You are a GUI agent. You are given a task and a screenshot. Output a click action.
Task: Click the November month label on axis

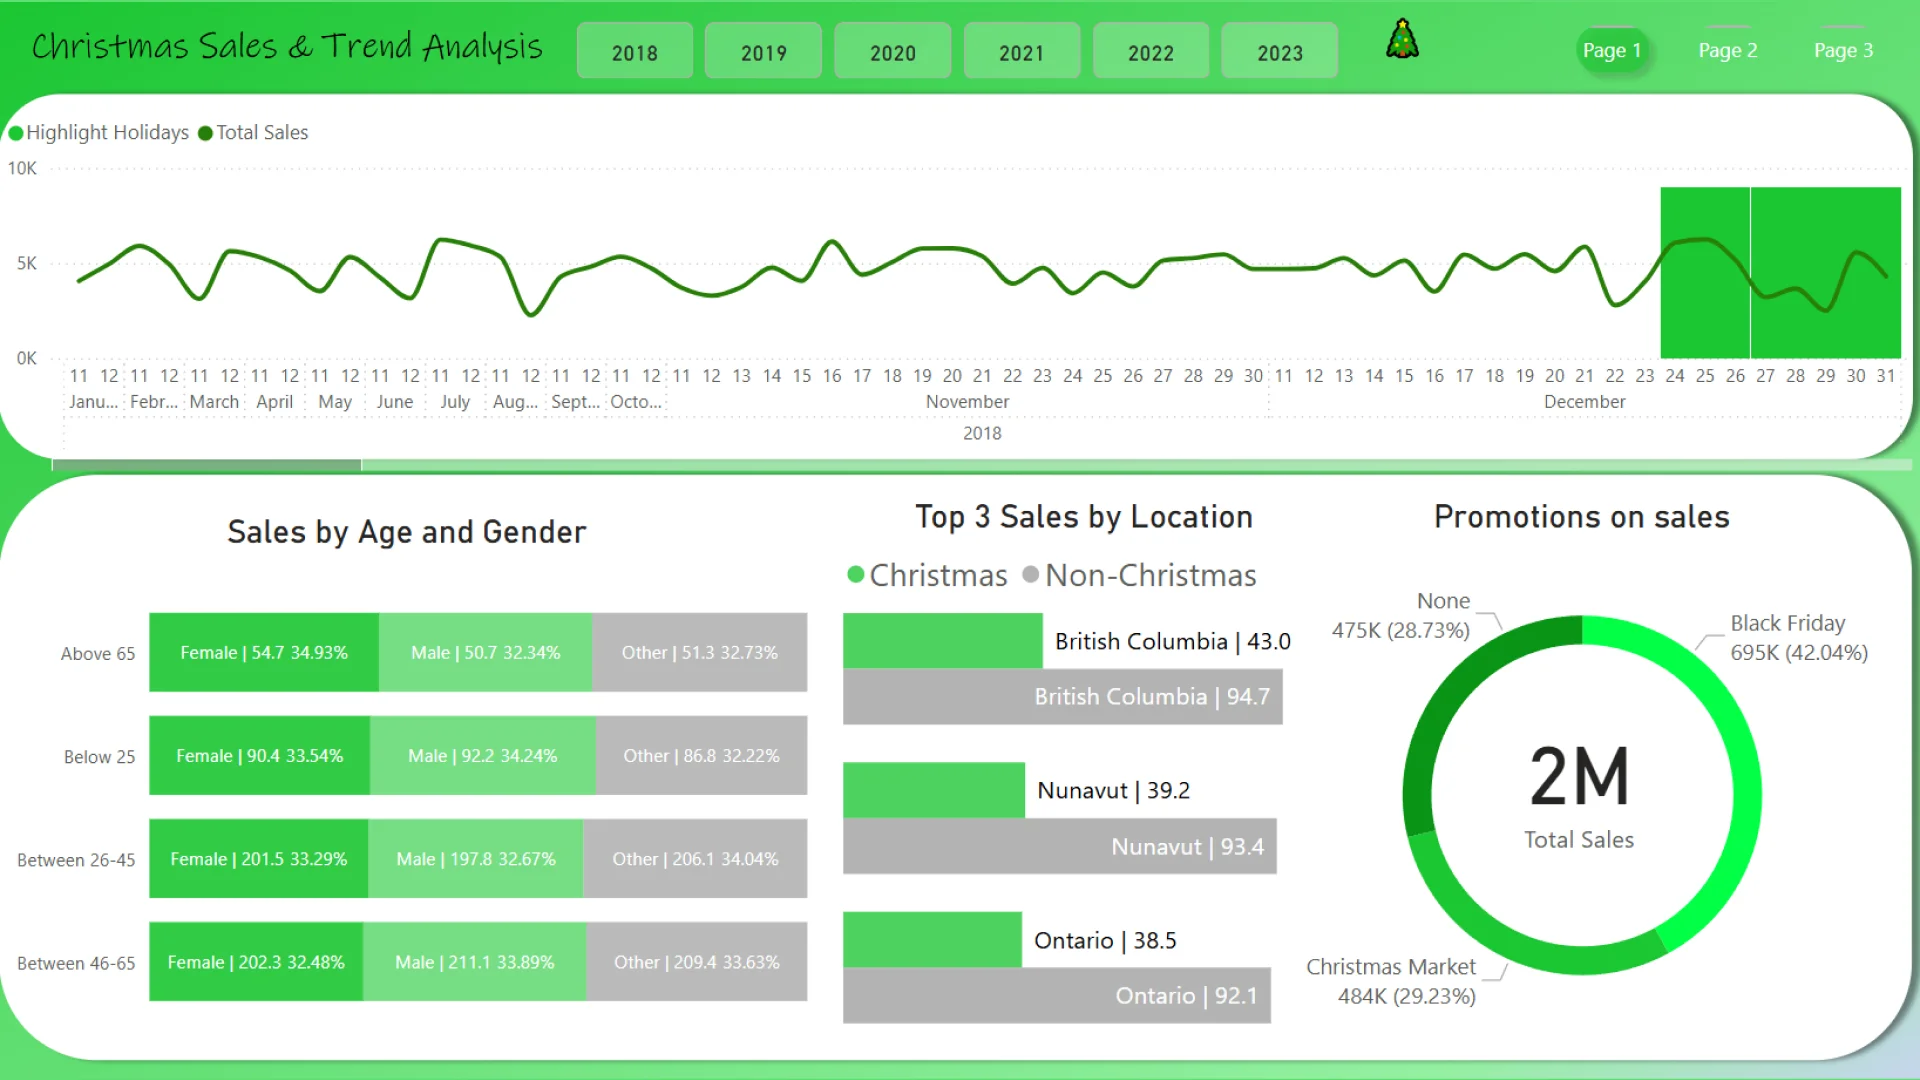point(967,401)
